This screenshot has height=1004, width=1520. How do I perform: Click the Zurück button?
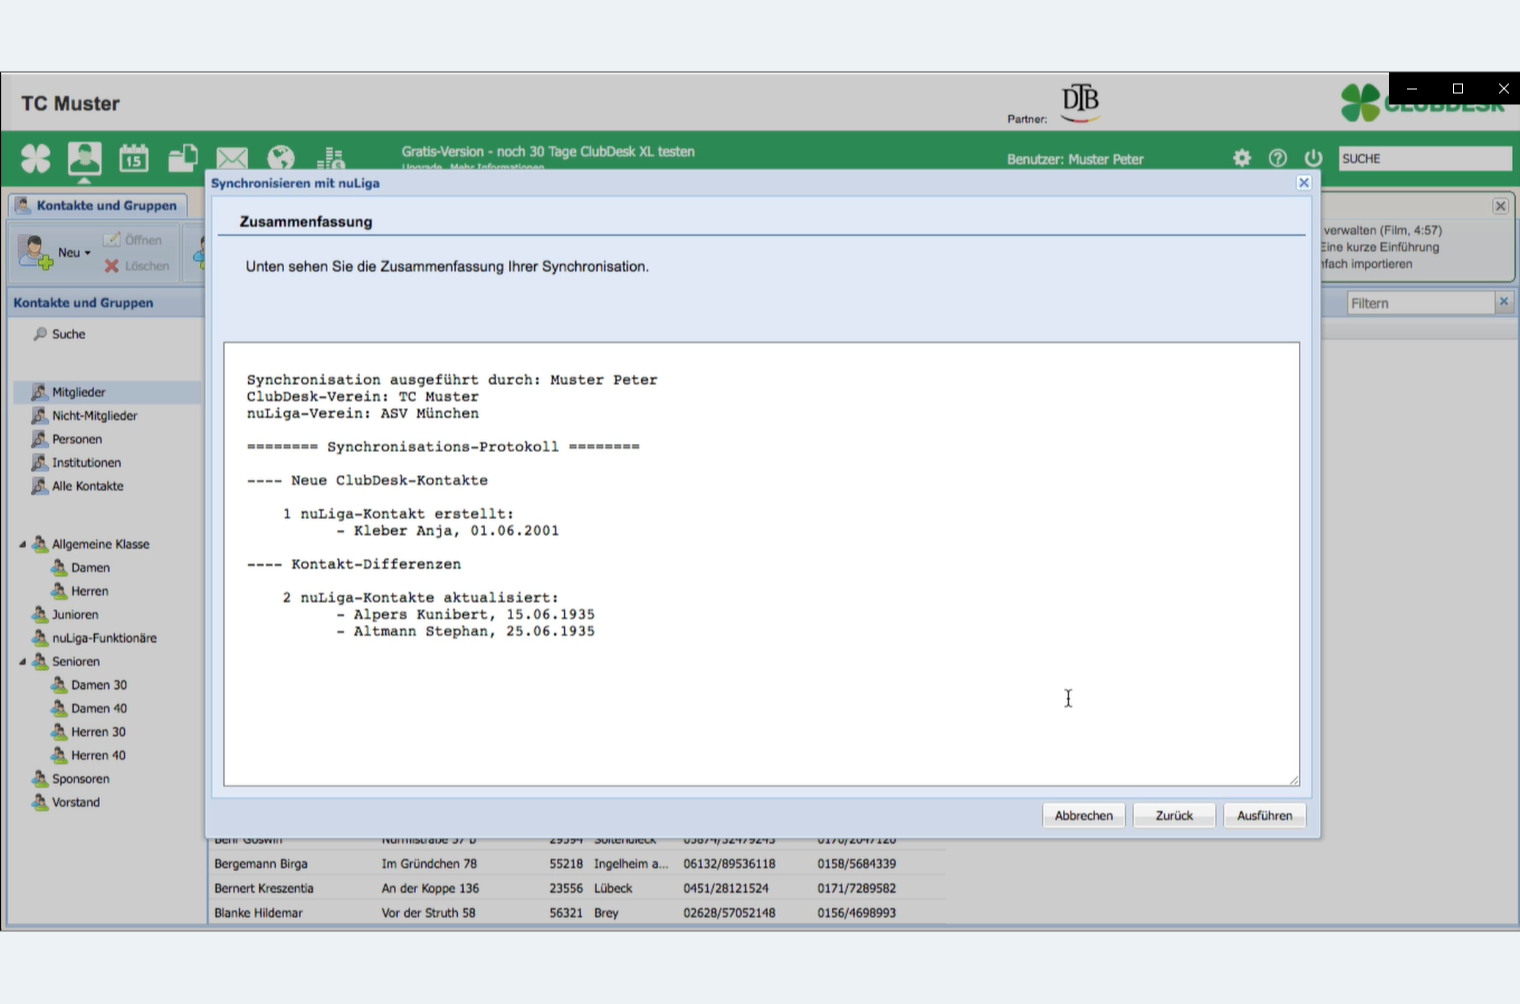1174,816
